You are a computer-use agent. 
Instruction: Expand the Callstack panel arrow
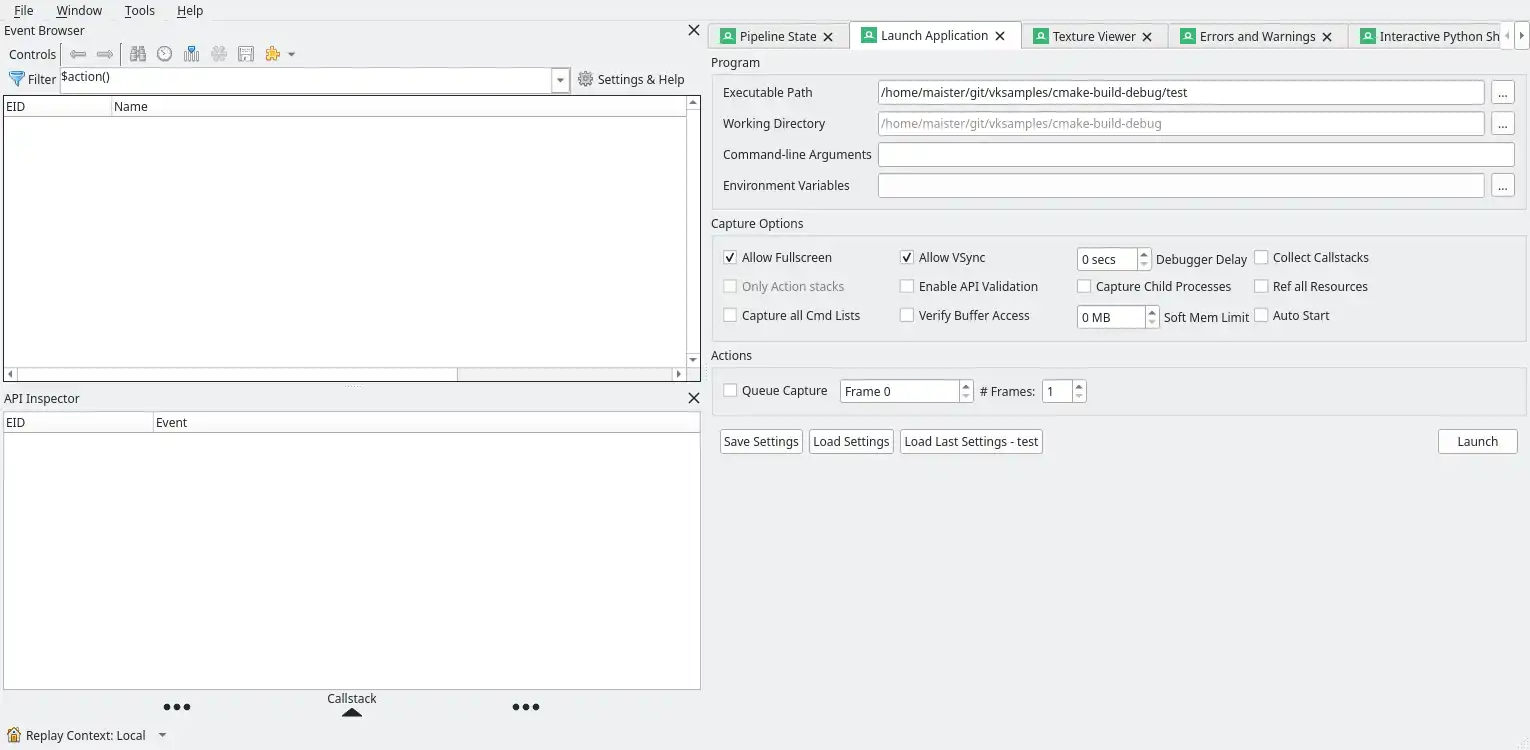352,713
